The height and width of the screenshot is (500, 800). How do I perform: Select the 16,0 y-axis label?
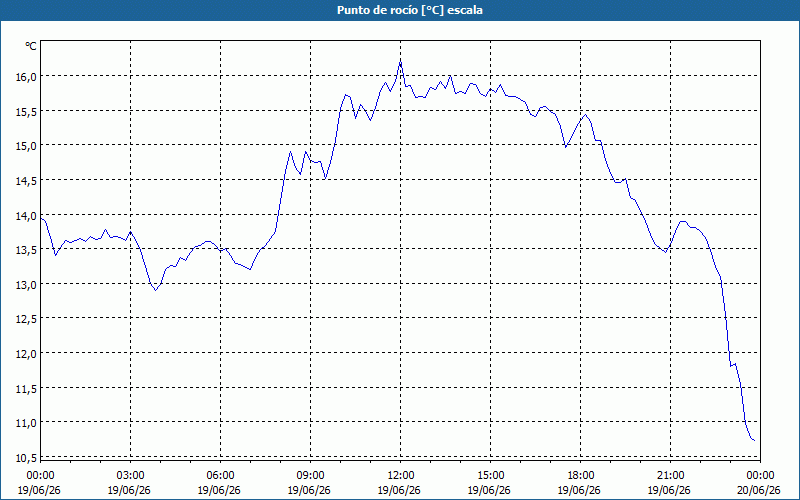tap(27, 77)
